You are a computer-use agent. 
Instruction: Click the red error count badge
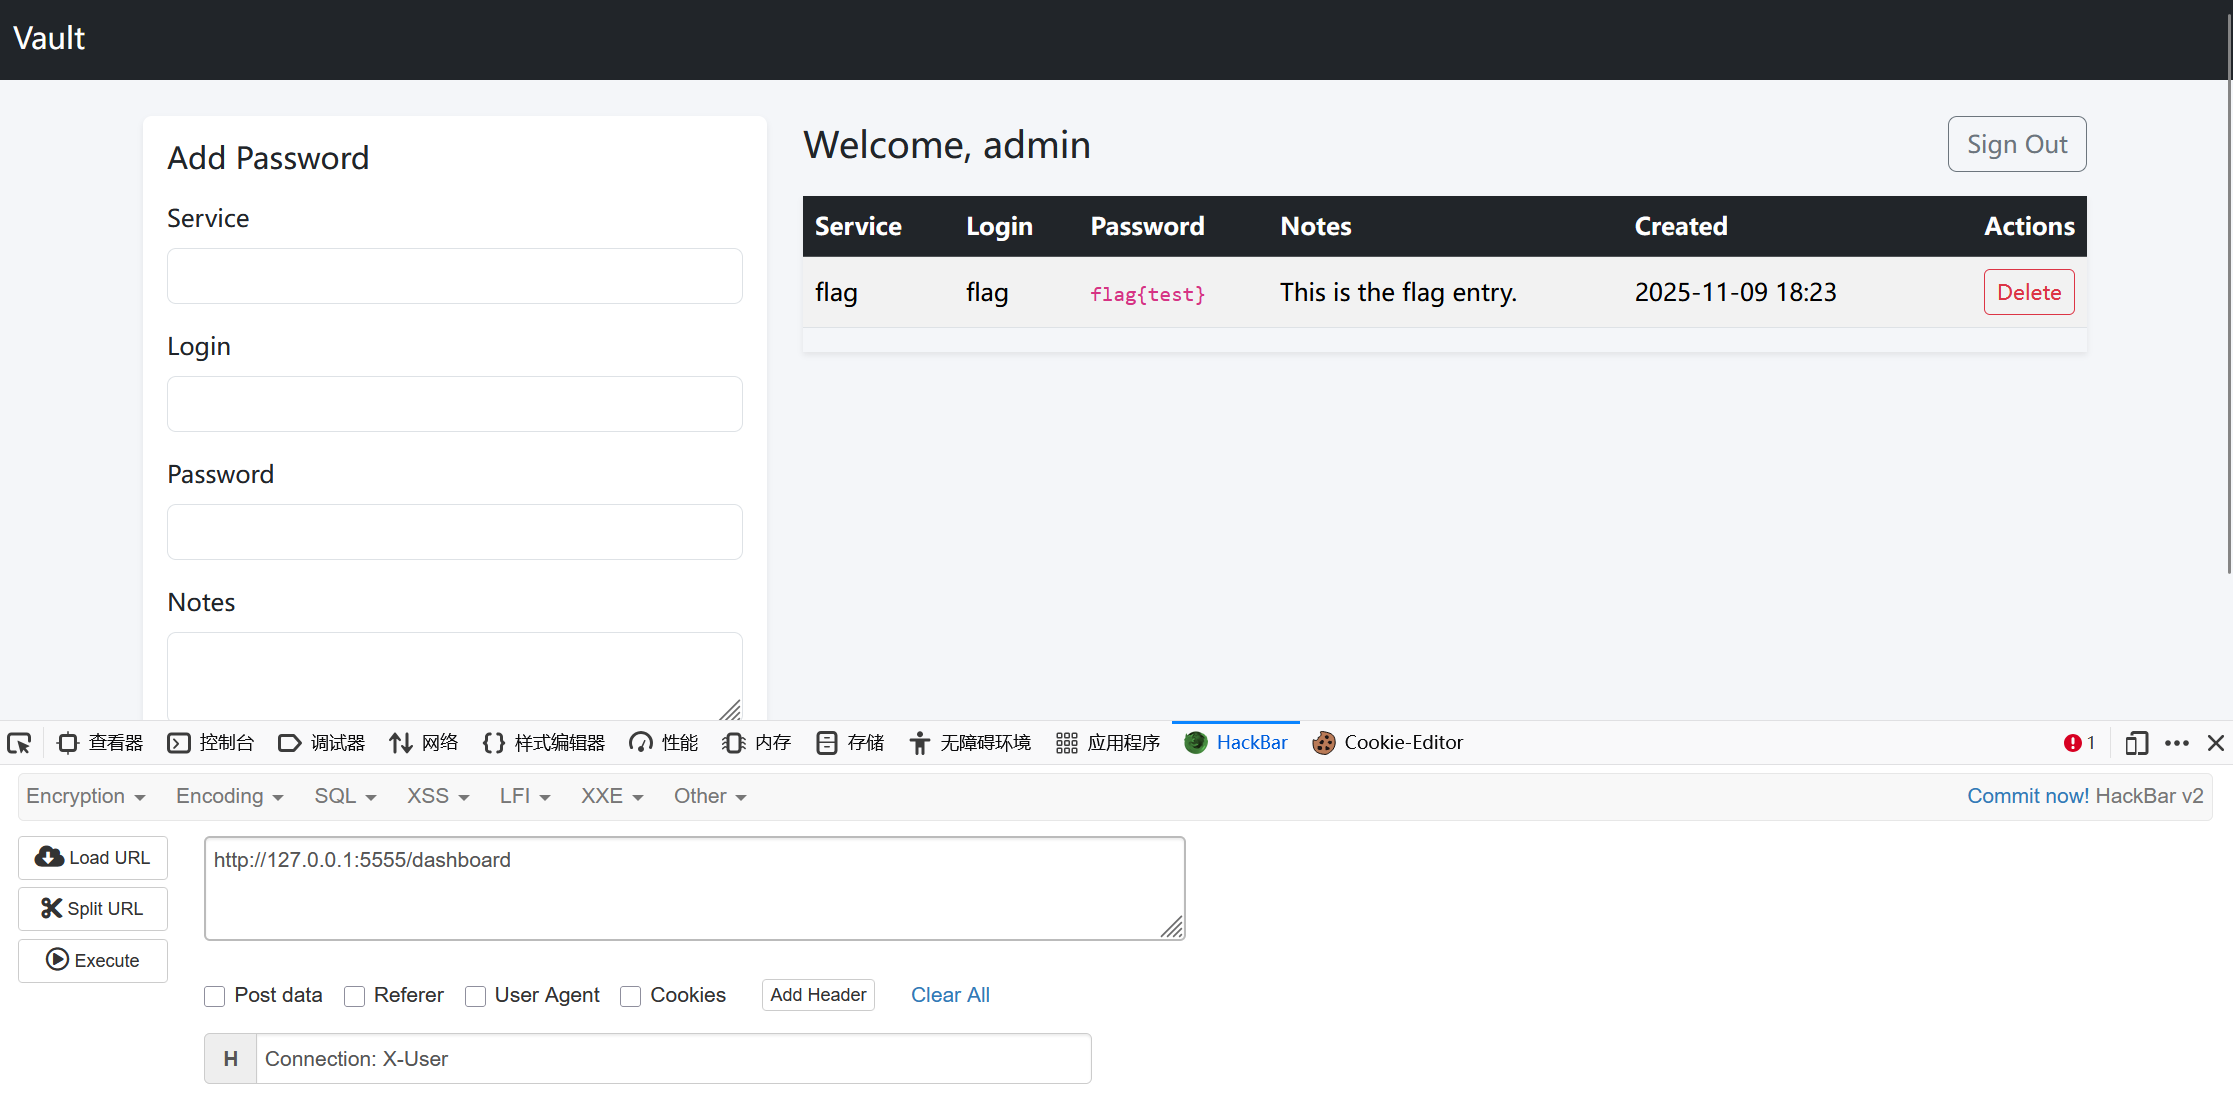coord(2079,743)
